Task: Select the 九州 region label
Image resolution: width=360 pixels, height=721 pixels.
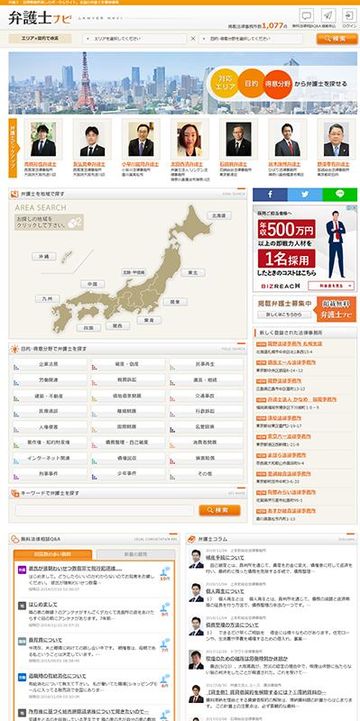Action: [47, 299]
